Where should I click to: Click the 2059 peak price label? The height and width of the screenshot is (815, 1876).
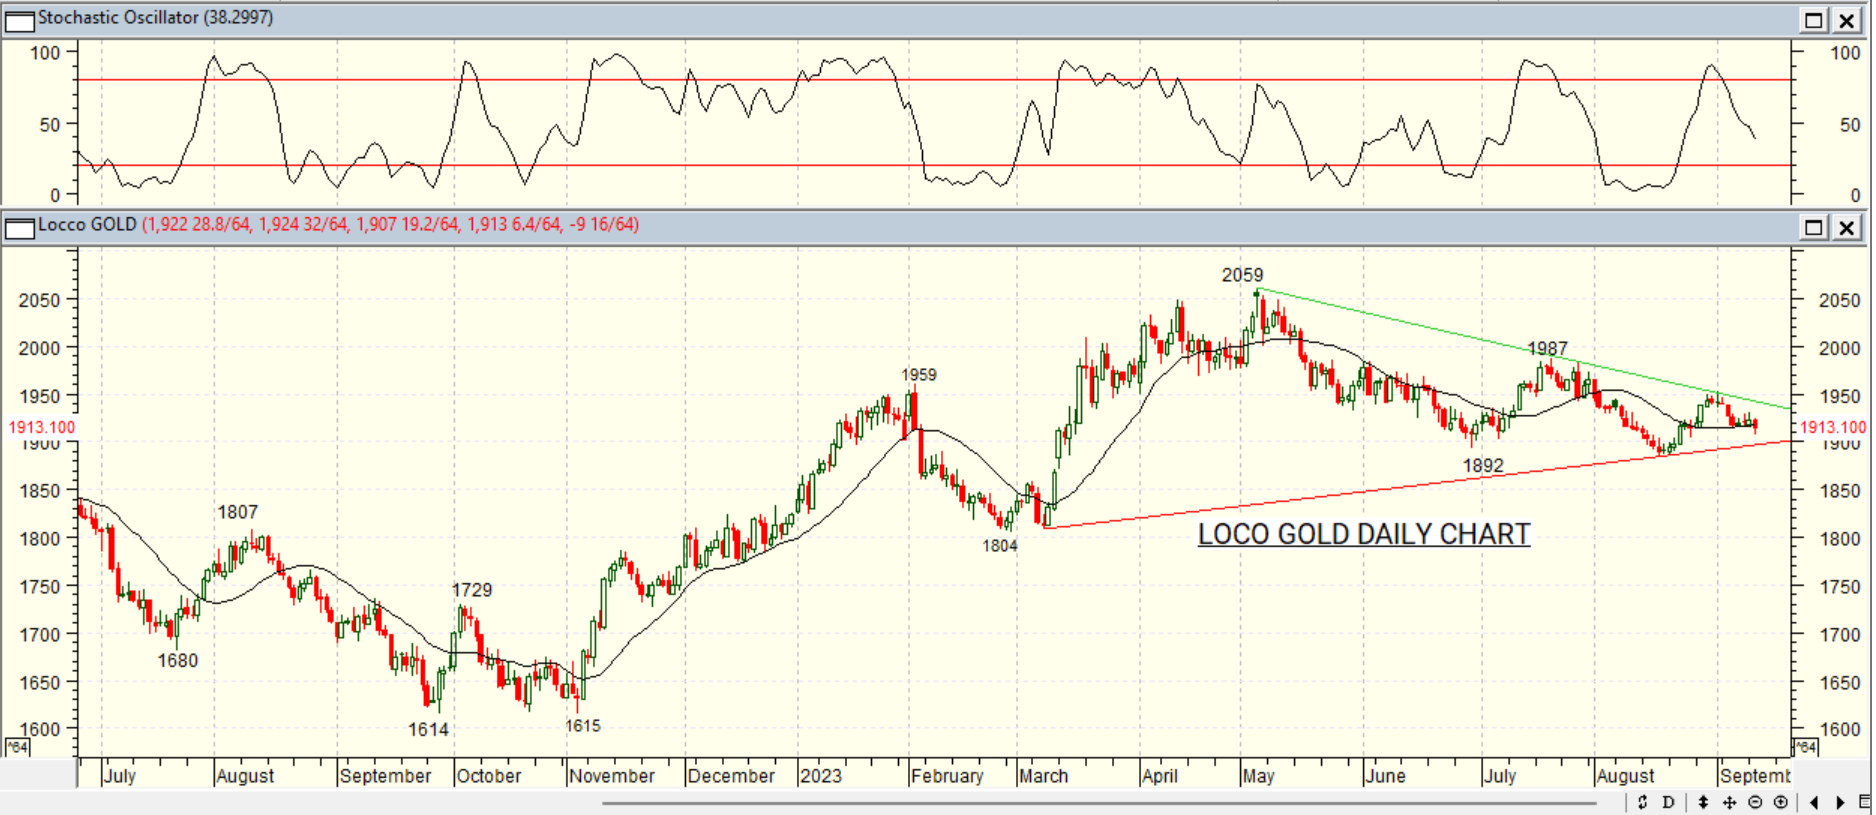1242,275
